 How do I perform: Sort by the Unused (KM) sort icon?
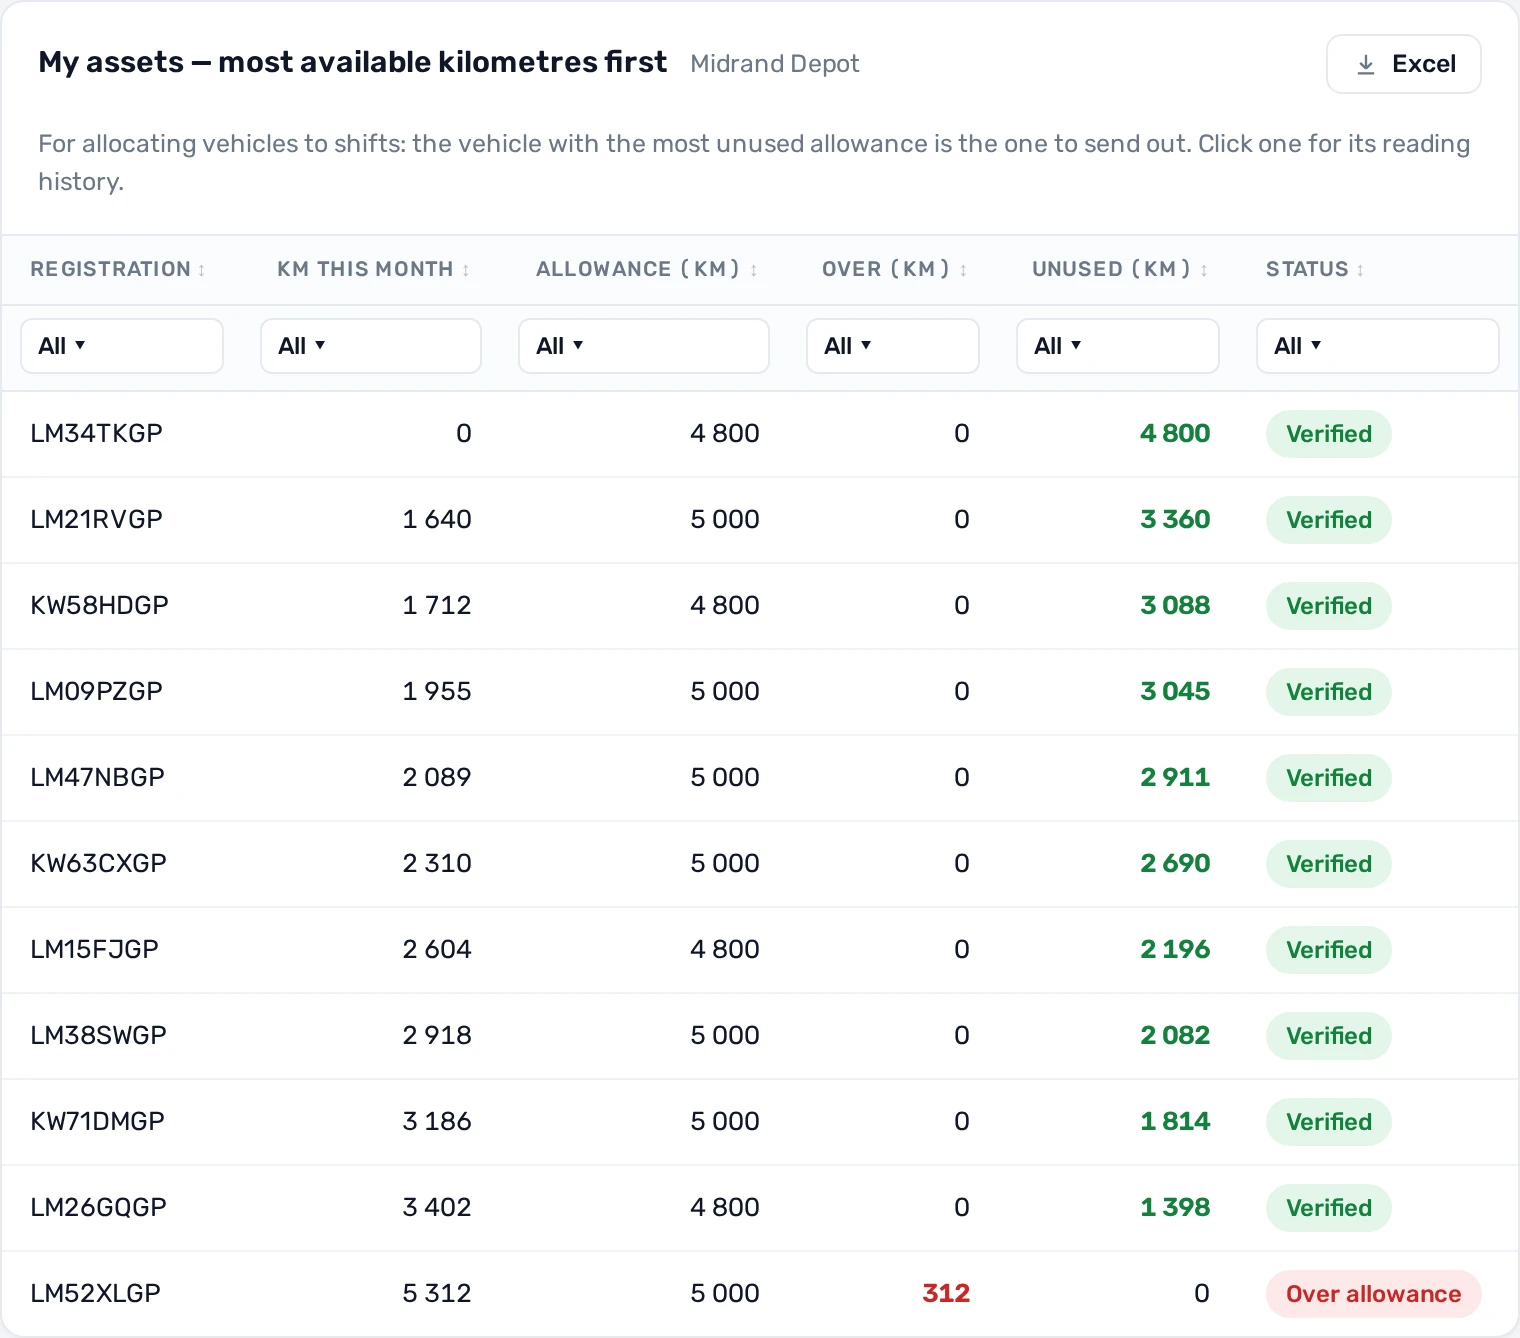pos(1204,270)
